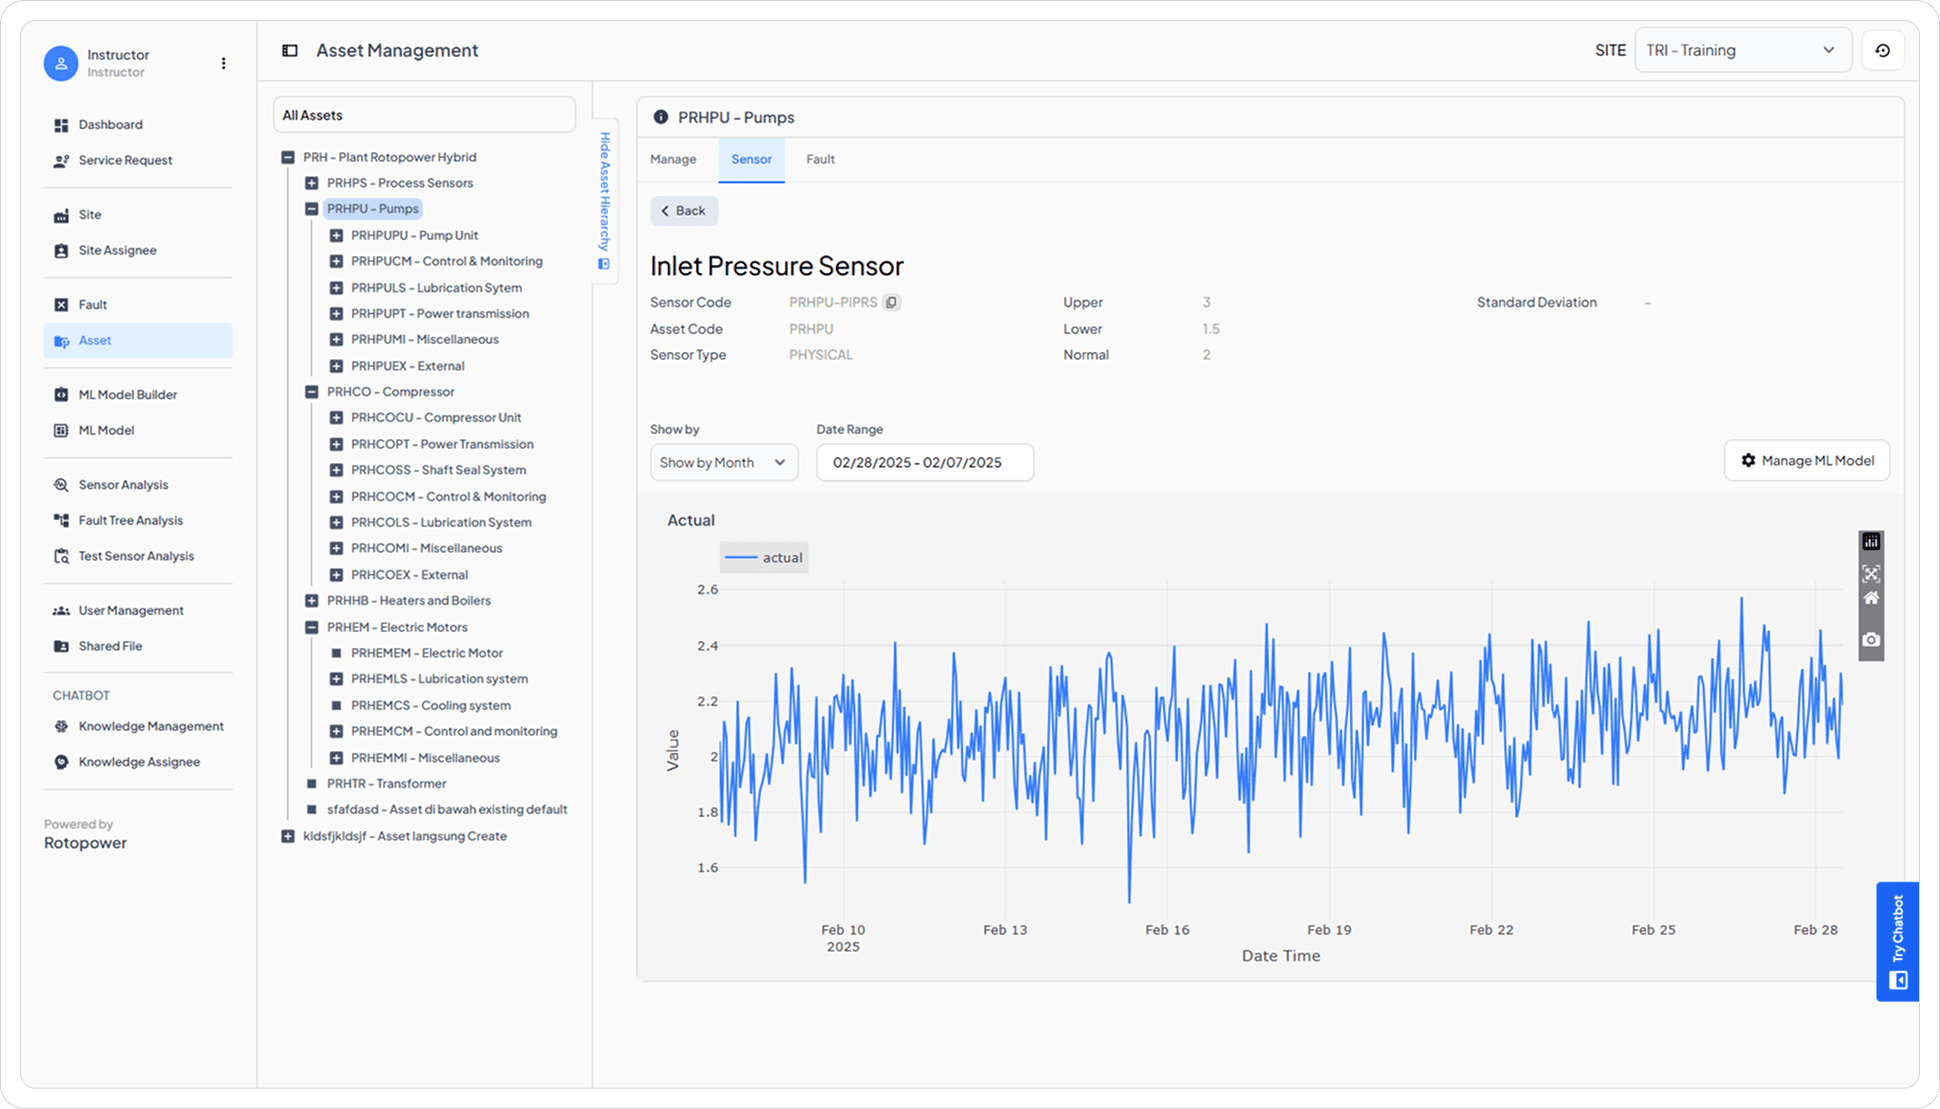
Task: Reset chart axes with the home icon
Action: (x=1871, y=598)
